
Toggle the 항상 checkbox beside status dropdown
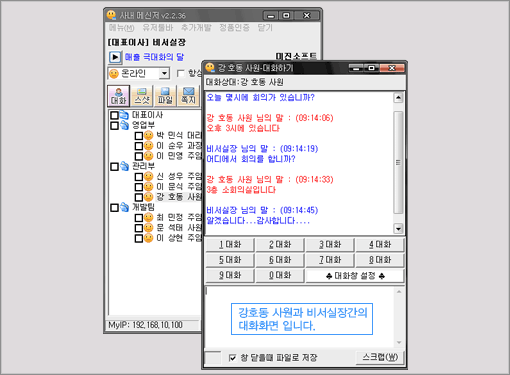180,73
